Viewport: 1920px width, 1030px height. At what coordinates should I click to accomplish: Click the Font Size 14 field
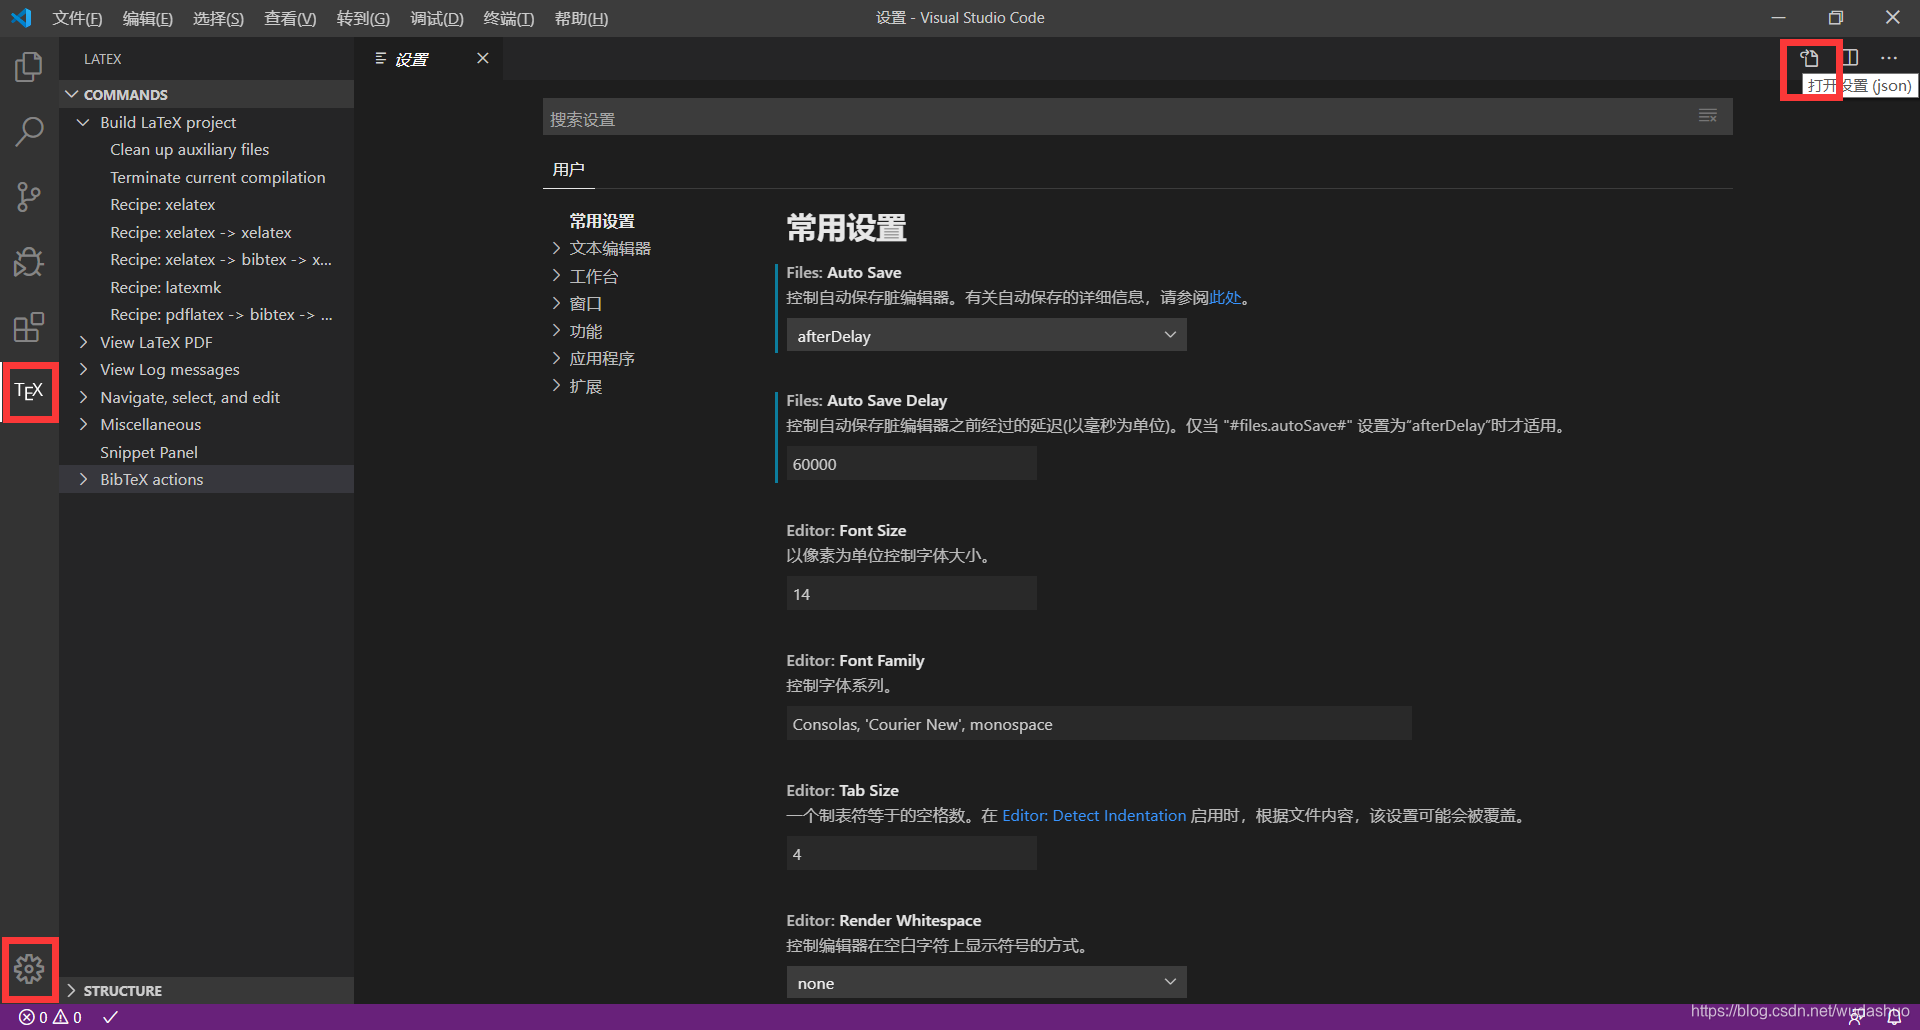point(911,594)
